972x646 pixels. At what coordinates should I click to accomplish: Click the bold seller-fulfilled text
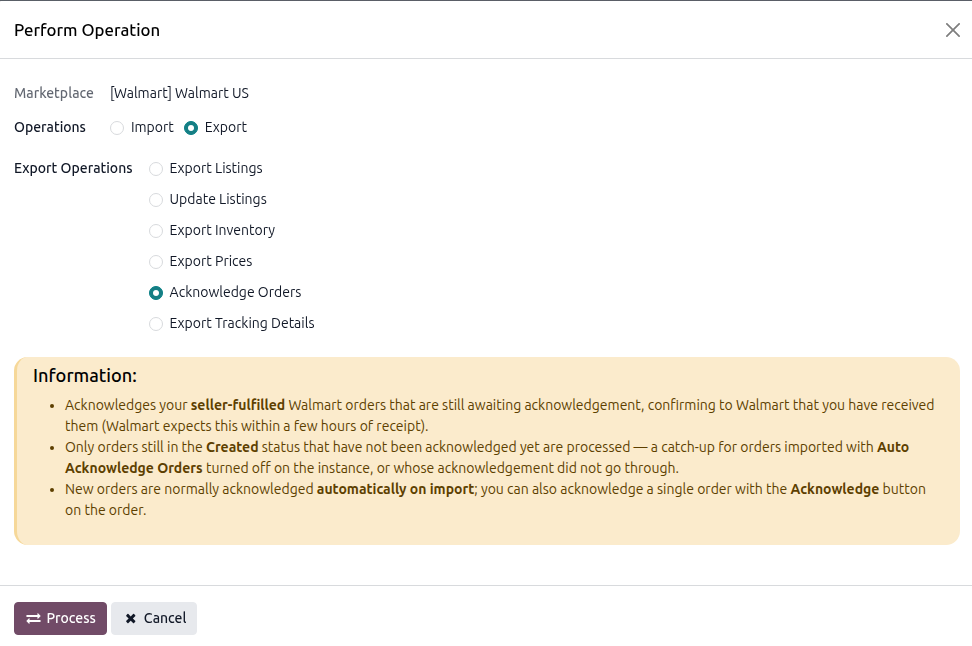(237, 405)
